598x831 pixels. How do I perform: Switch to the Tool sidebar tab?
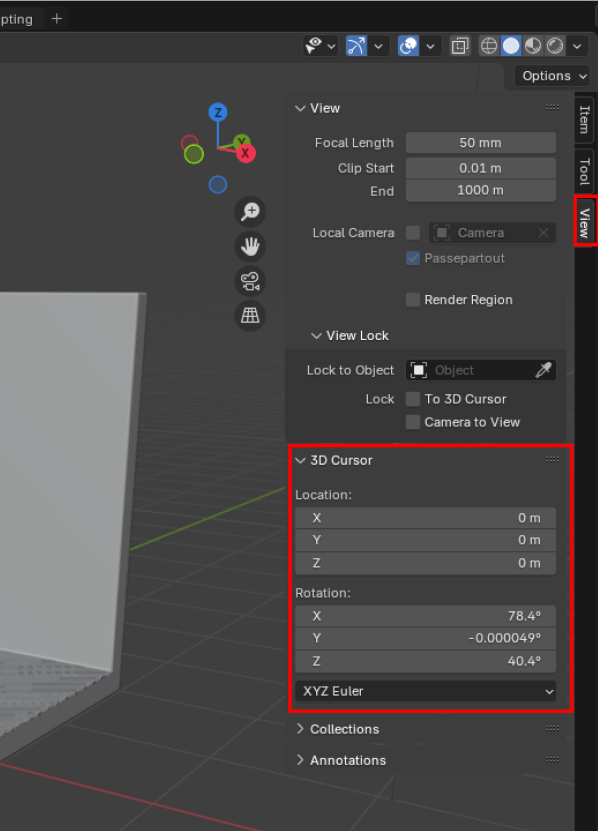point(585,170)
